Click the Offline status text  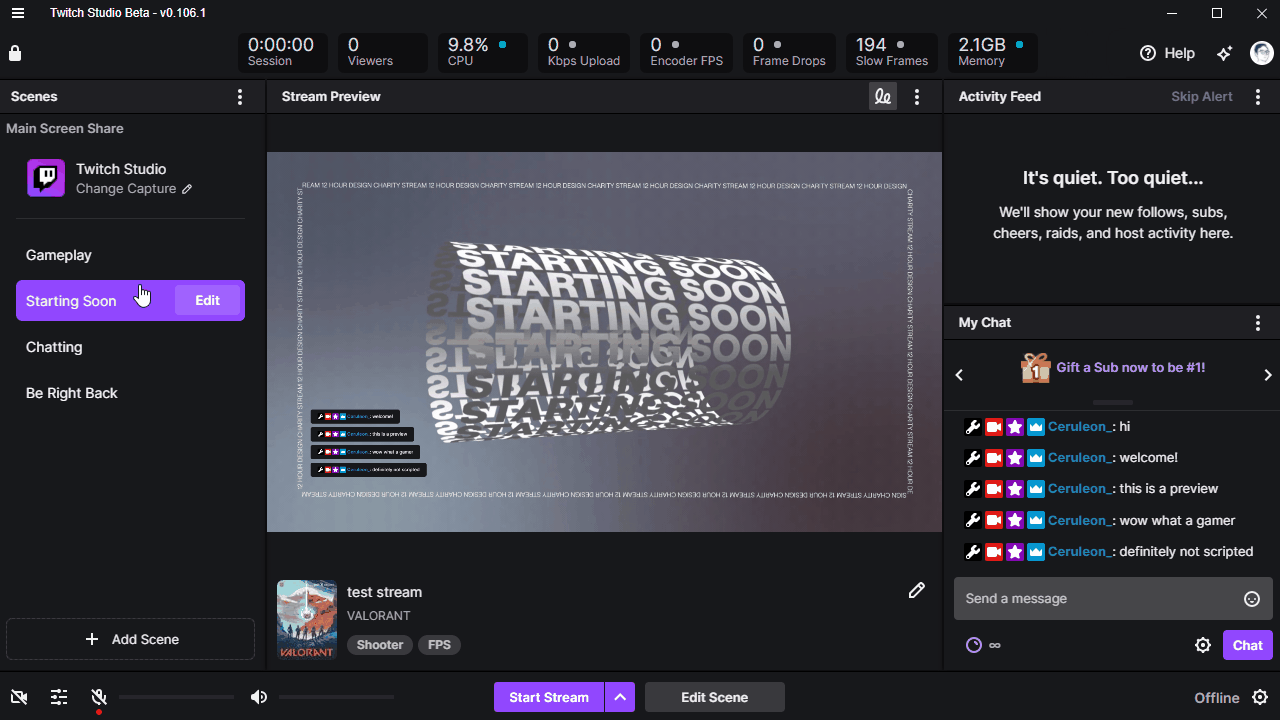[x=1217, y=698]
